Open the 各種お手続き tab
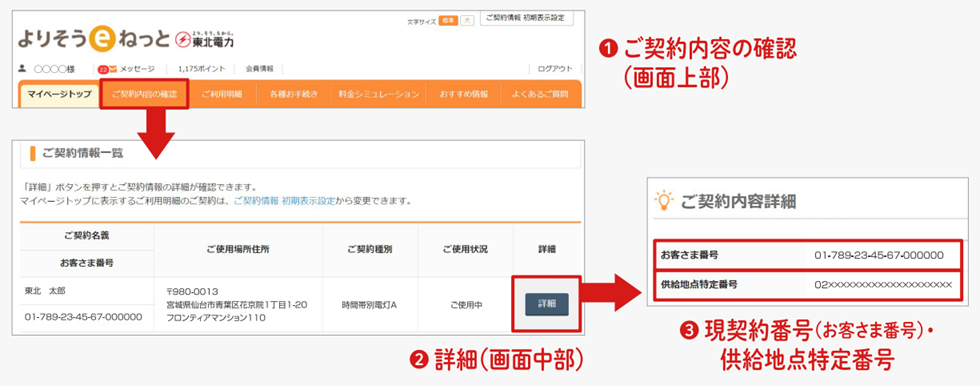Screen dimensions: 980x386 tap(294, 95)
